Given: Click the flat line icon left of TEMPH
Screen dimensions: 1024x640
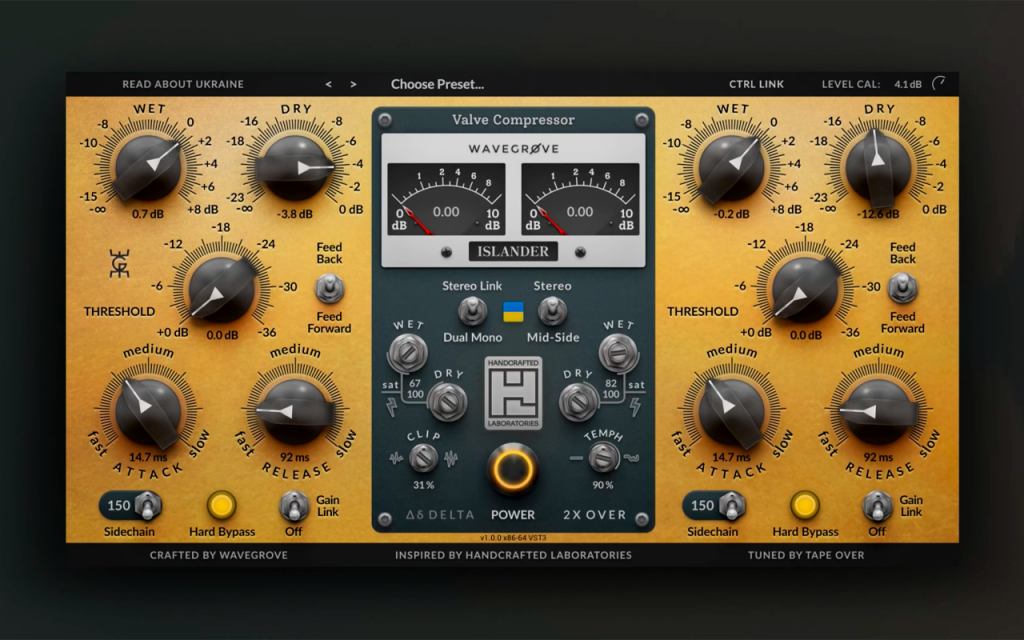Looking at the screenshot, I should tap(576, 458).
